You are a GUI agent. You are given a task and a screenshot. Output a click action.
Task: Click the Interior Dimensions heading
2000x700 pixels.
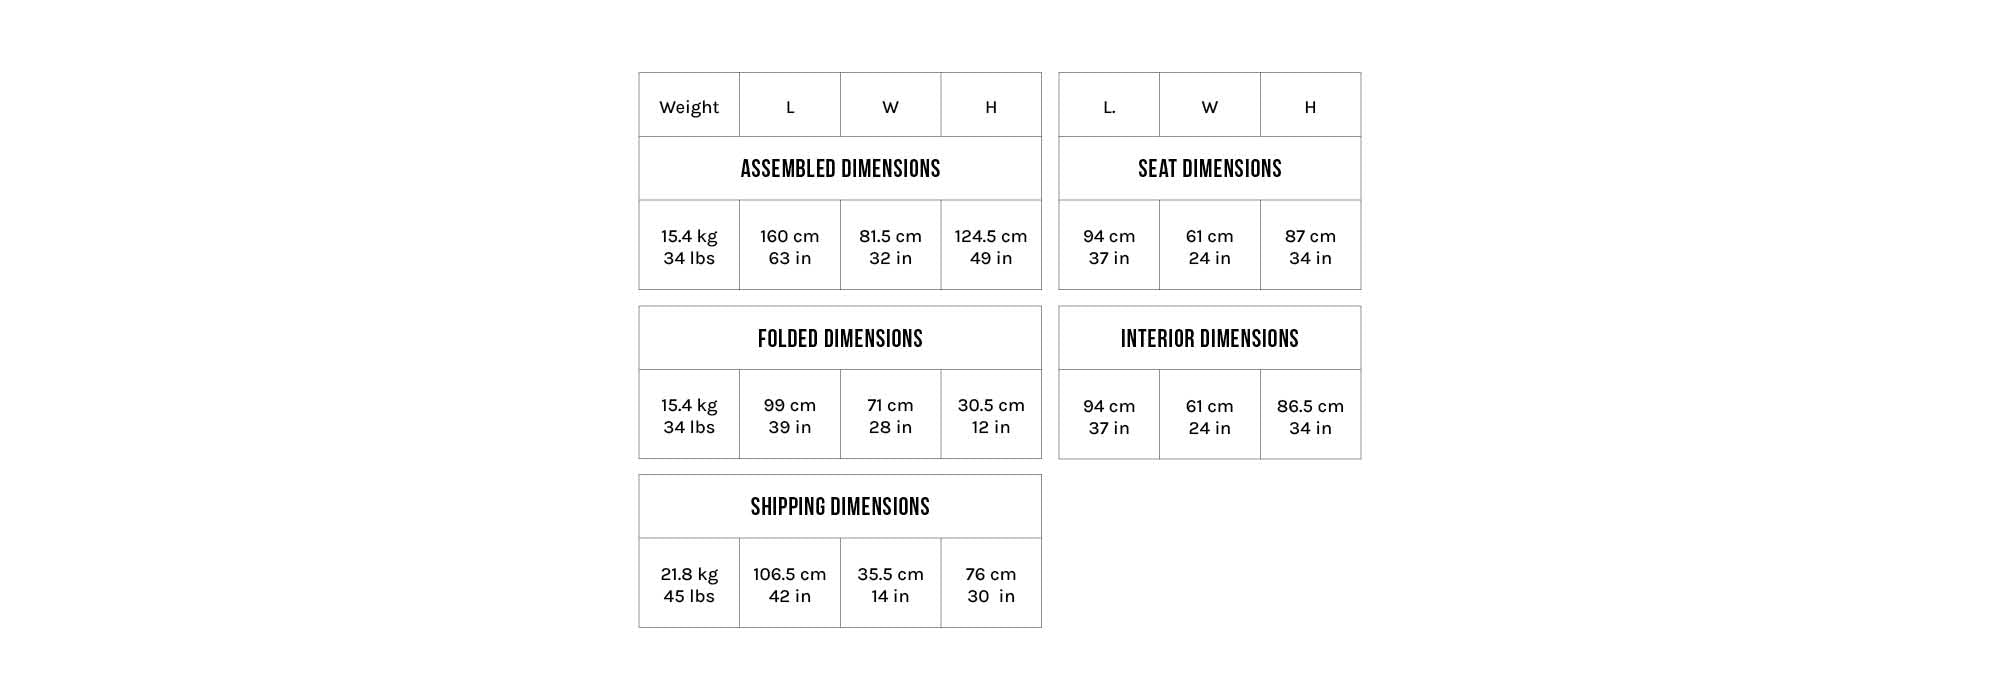(1209, 338)
